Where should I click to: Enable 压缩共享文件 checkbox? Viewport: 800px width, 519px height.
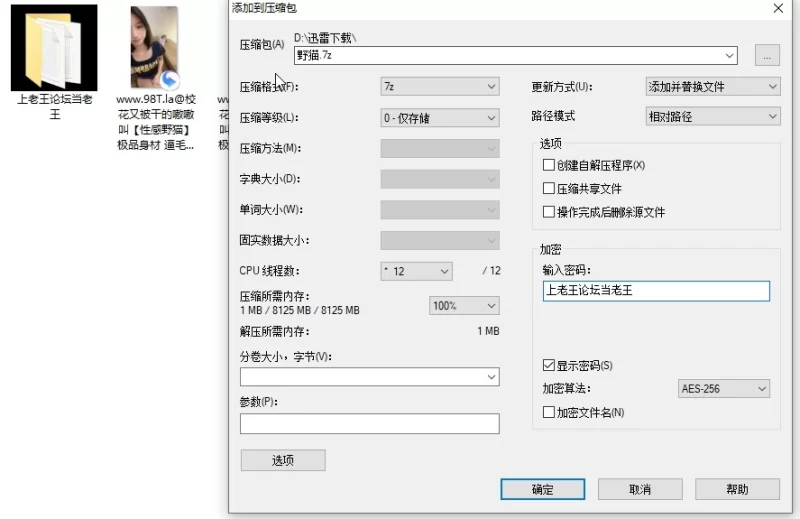549,188
